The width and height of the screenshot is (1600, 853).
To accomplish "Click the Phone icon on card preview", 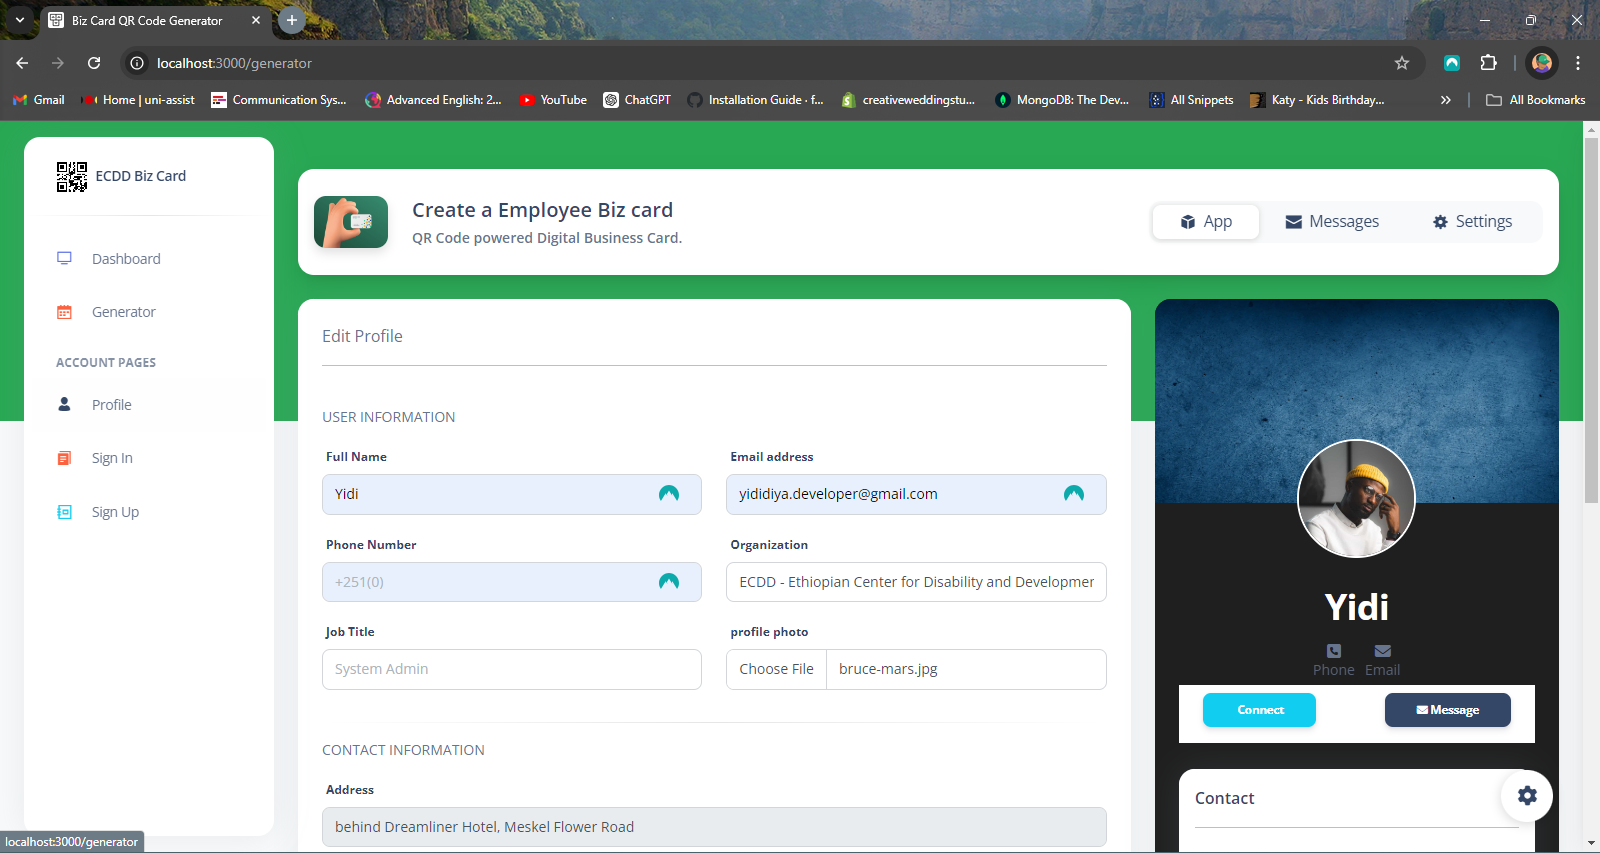I will click(1333, 651).
